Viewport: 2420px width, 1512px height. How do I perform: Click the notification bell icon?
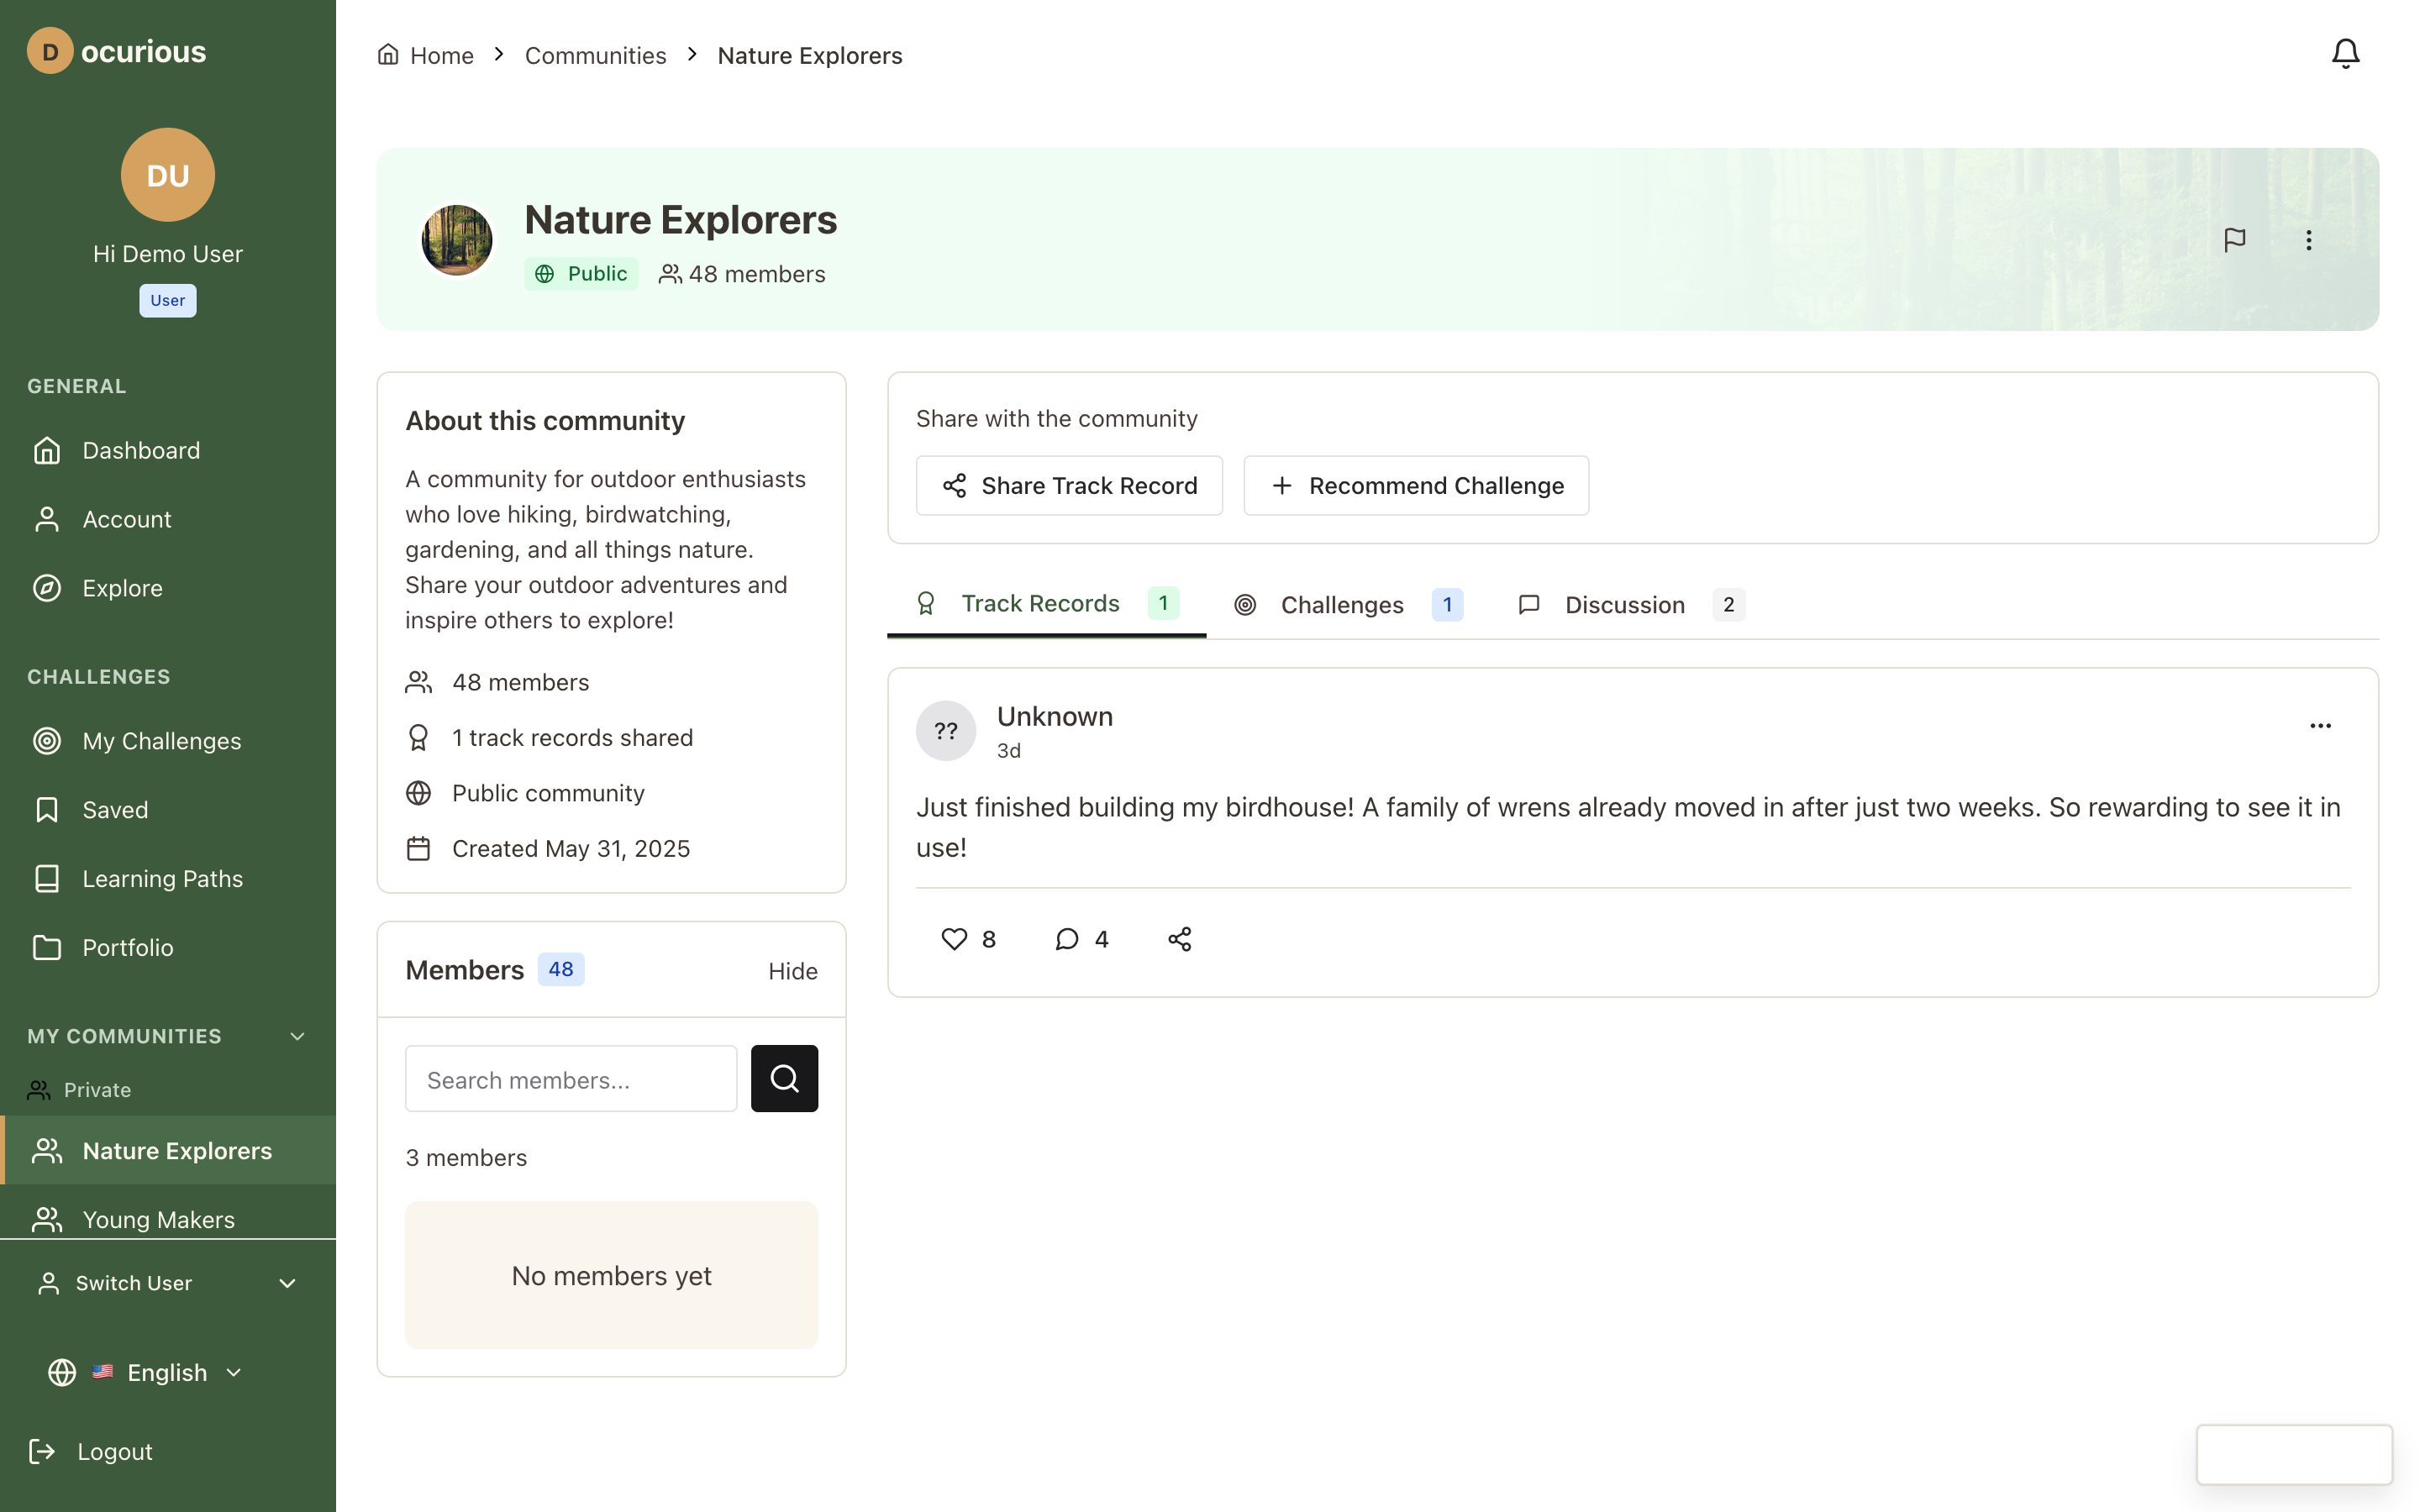pos(2344,53)
